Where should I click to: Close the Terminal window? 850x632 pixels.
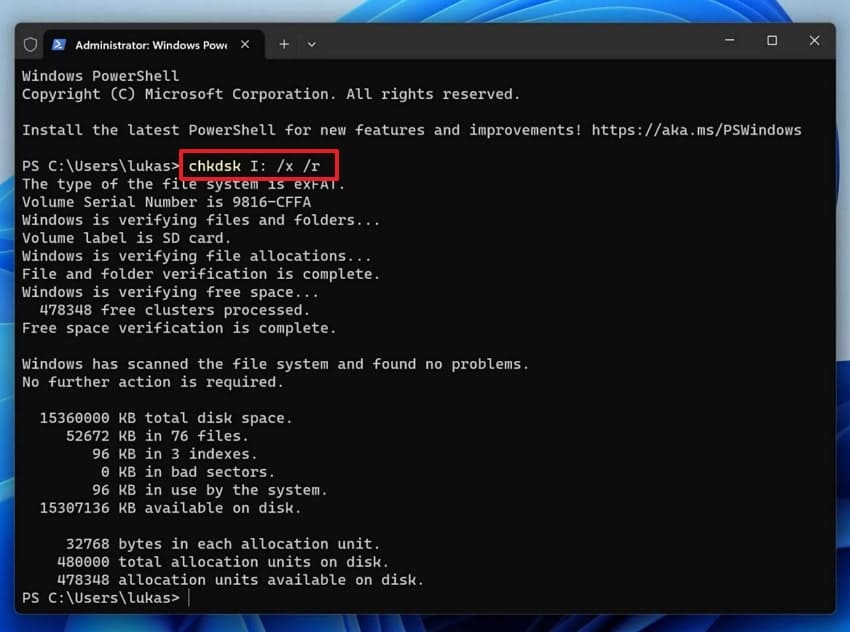[x=814, y=40]
